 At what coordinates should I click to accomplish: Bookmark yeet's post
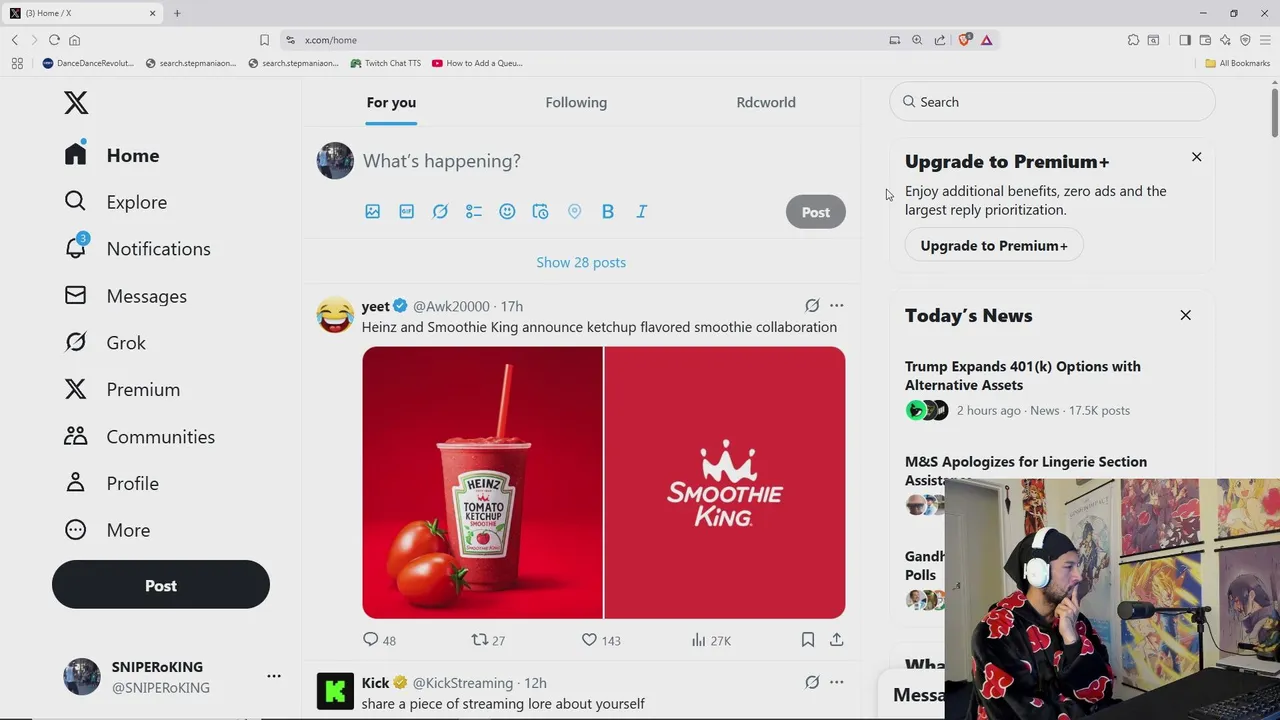click(x=808, y=640)
